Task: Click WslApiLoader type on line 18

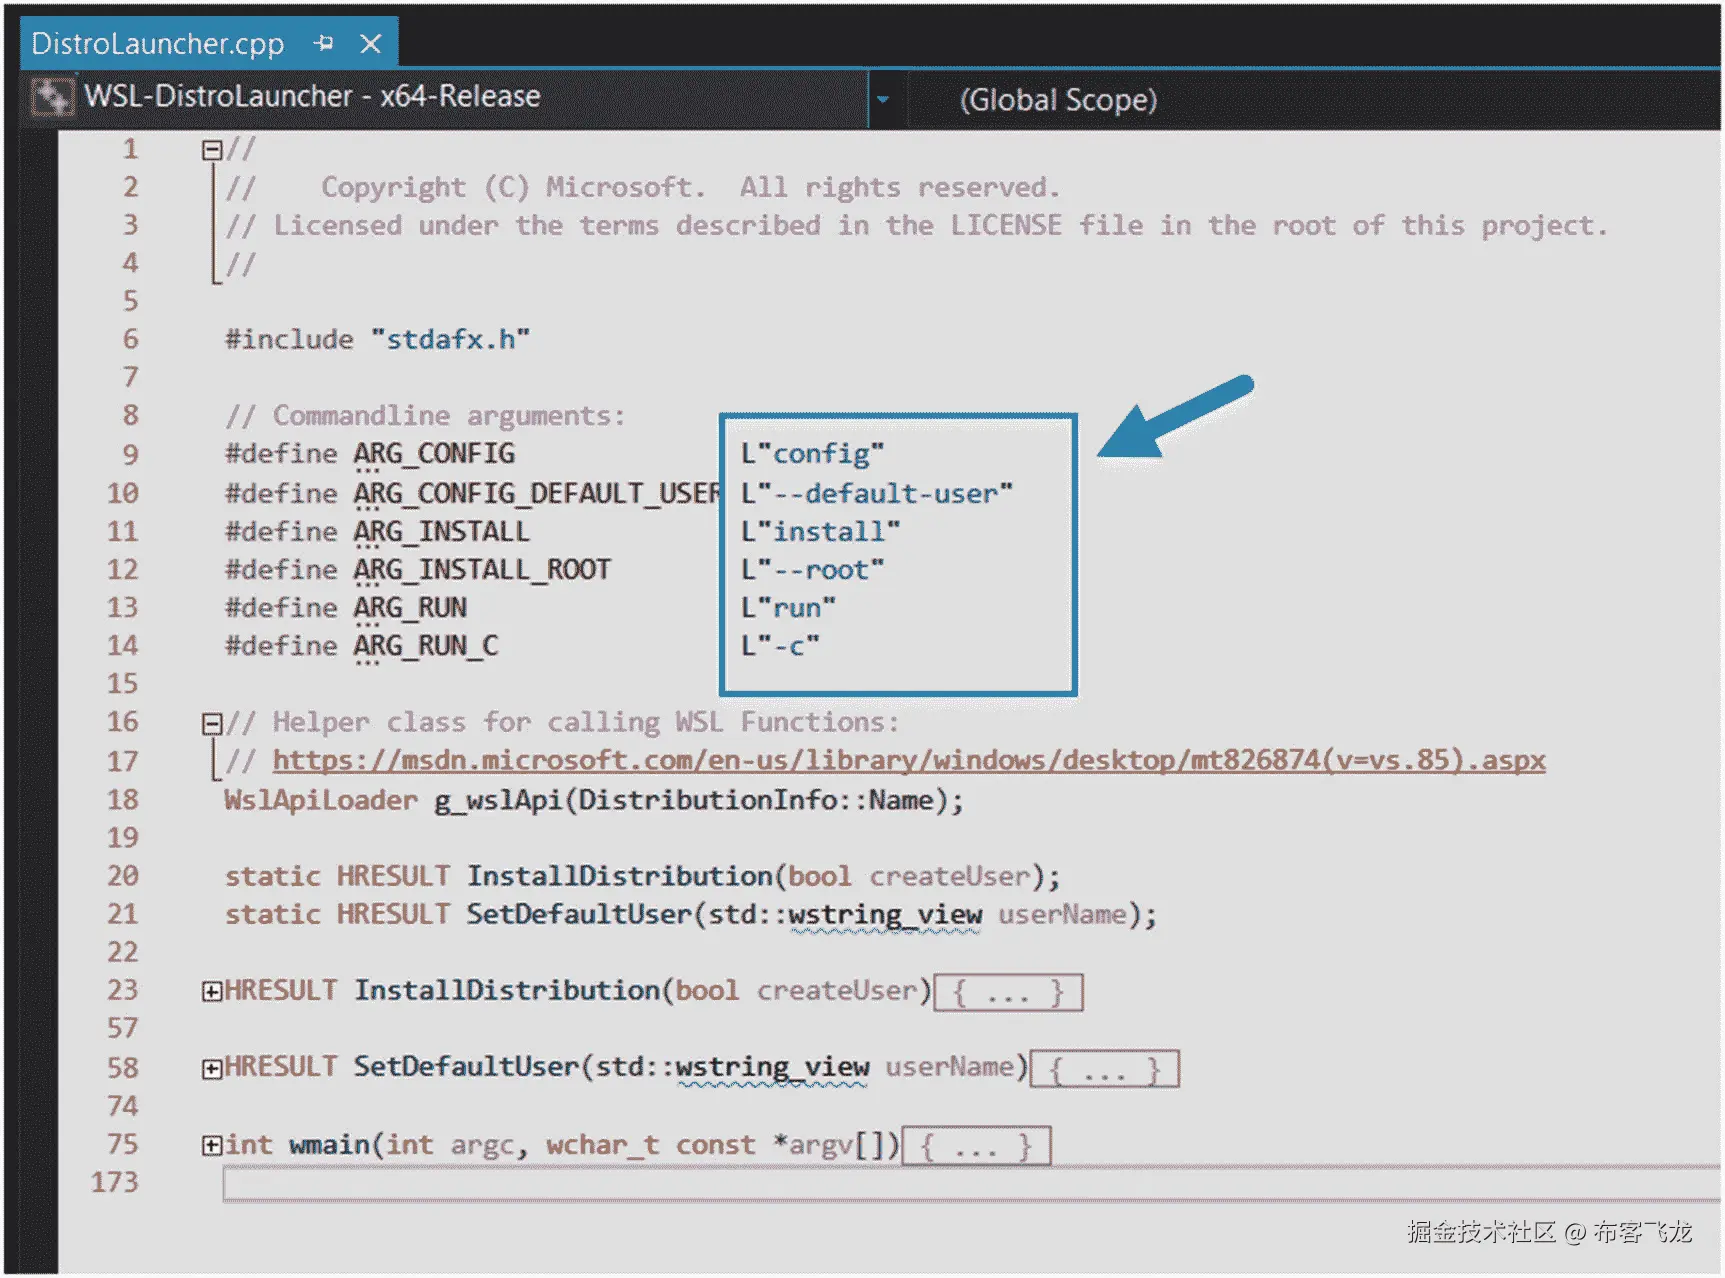Action: point(321,801)
